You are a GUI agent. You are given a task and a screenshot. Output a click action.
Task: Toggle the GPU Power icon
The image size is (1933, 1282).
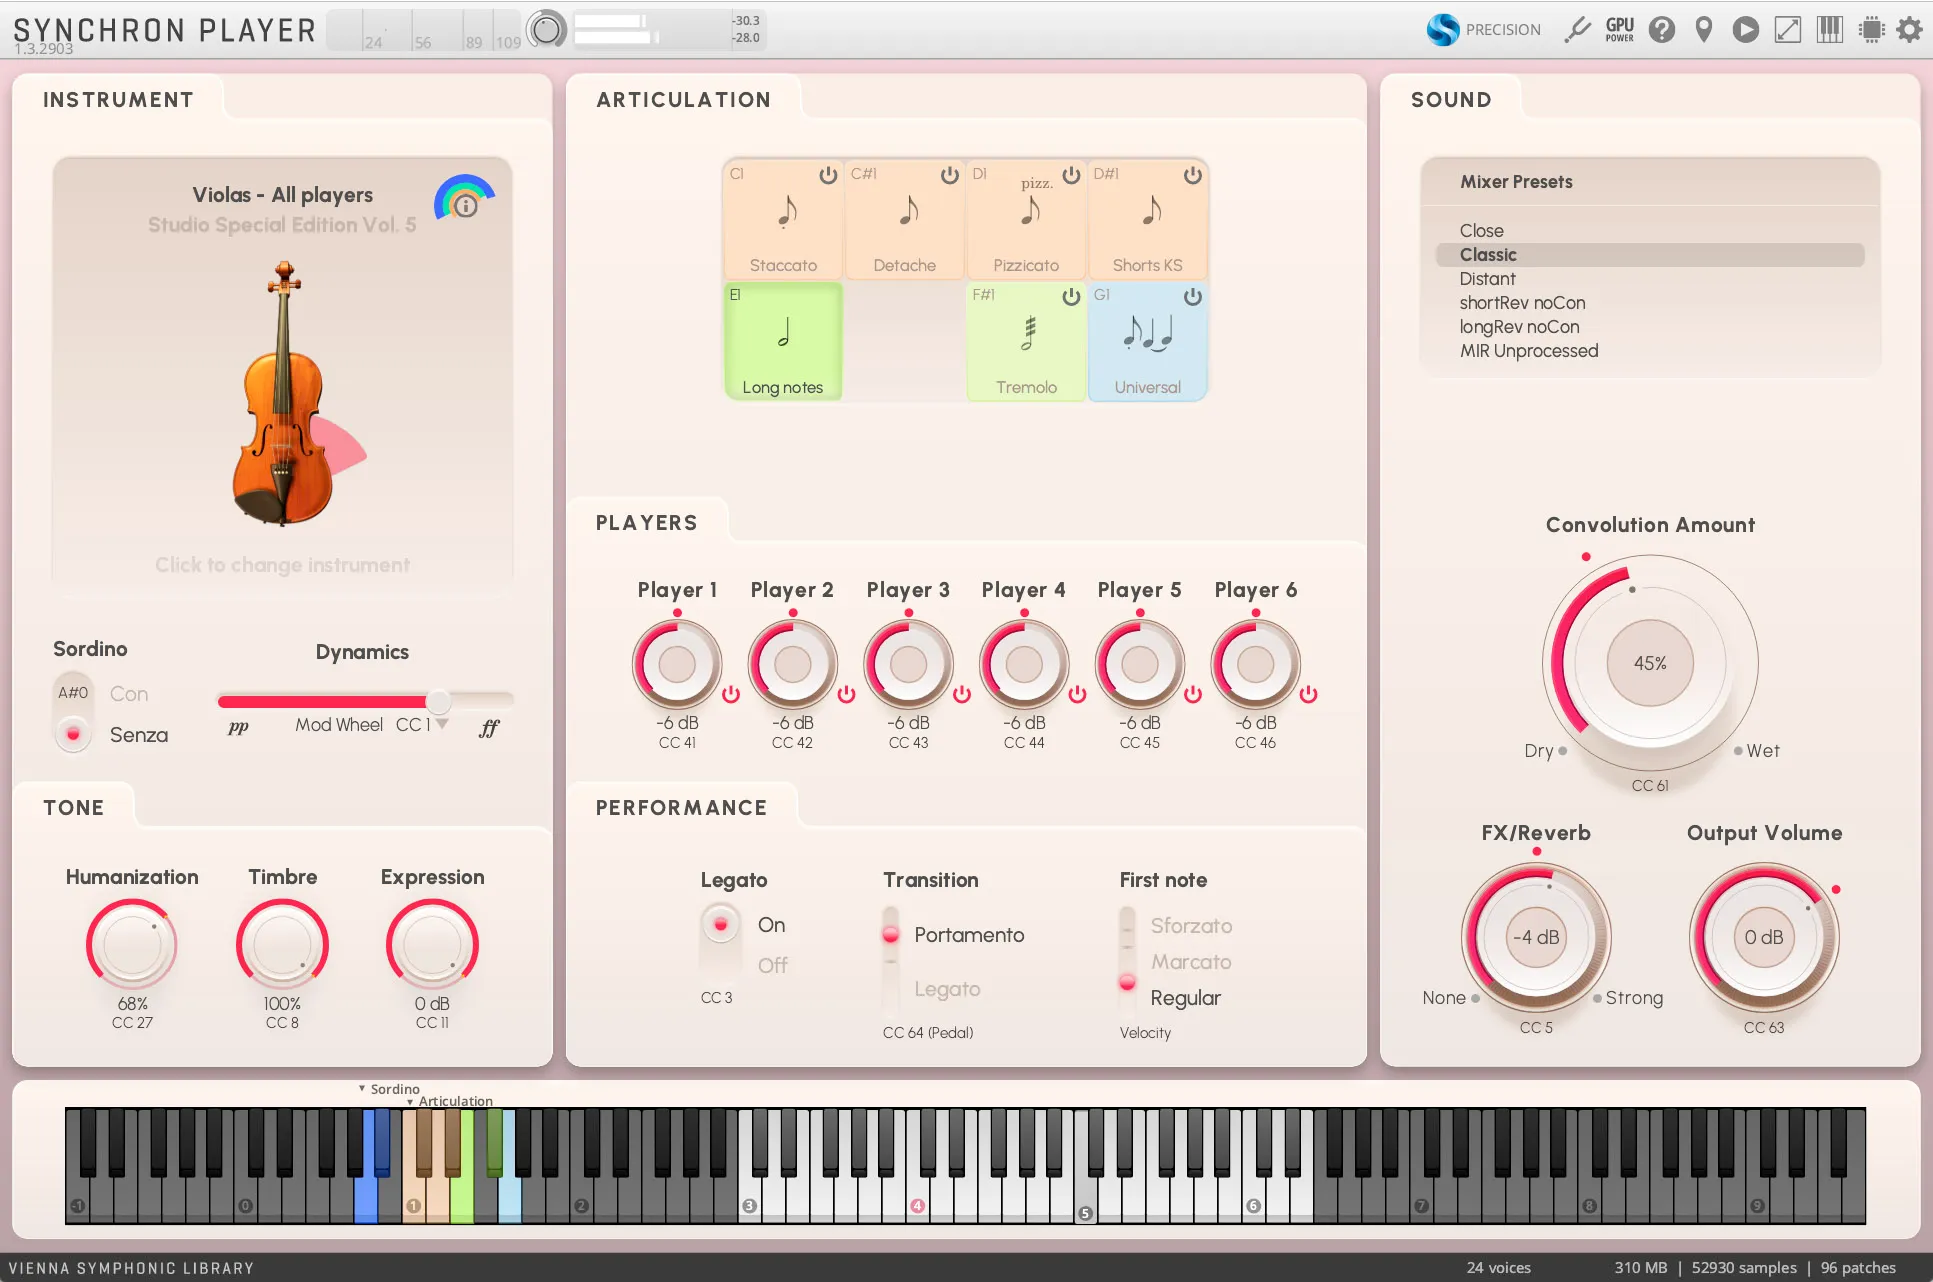[1620, 30]
